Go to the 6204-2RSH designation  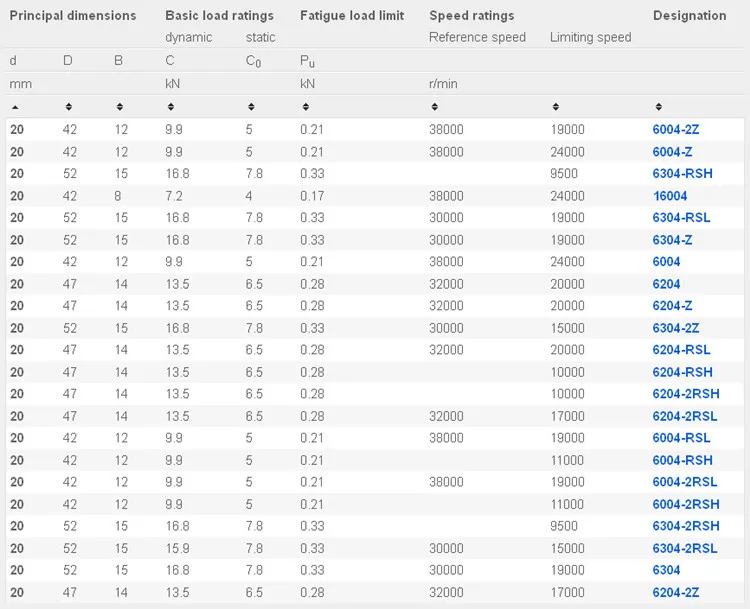685,394
